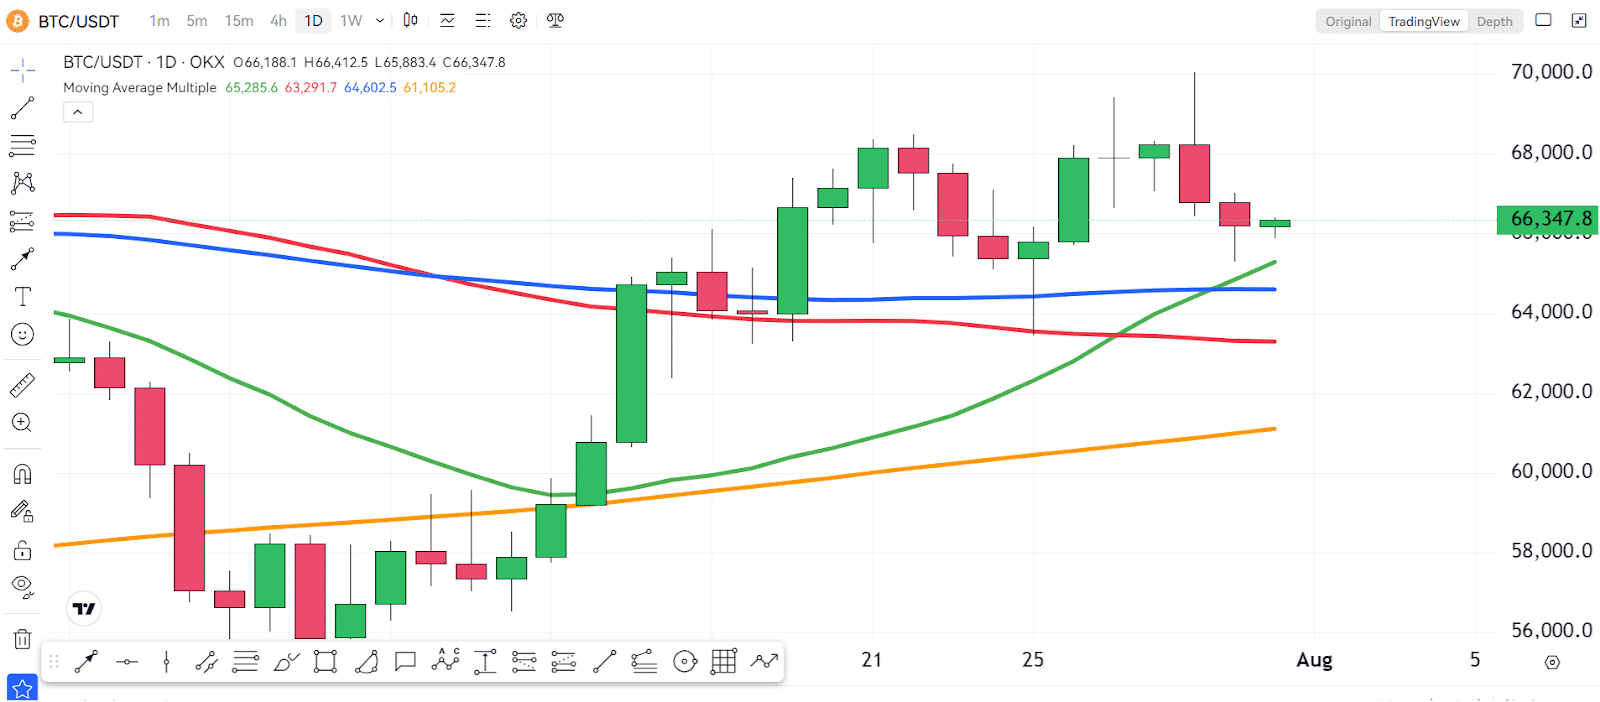Select the Text tool

coord(22,297)
